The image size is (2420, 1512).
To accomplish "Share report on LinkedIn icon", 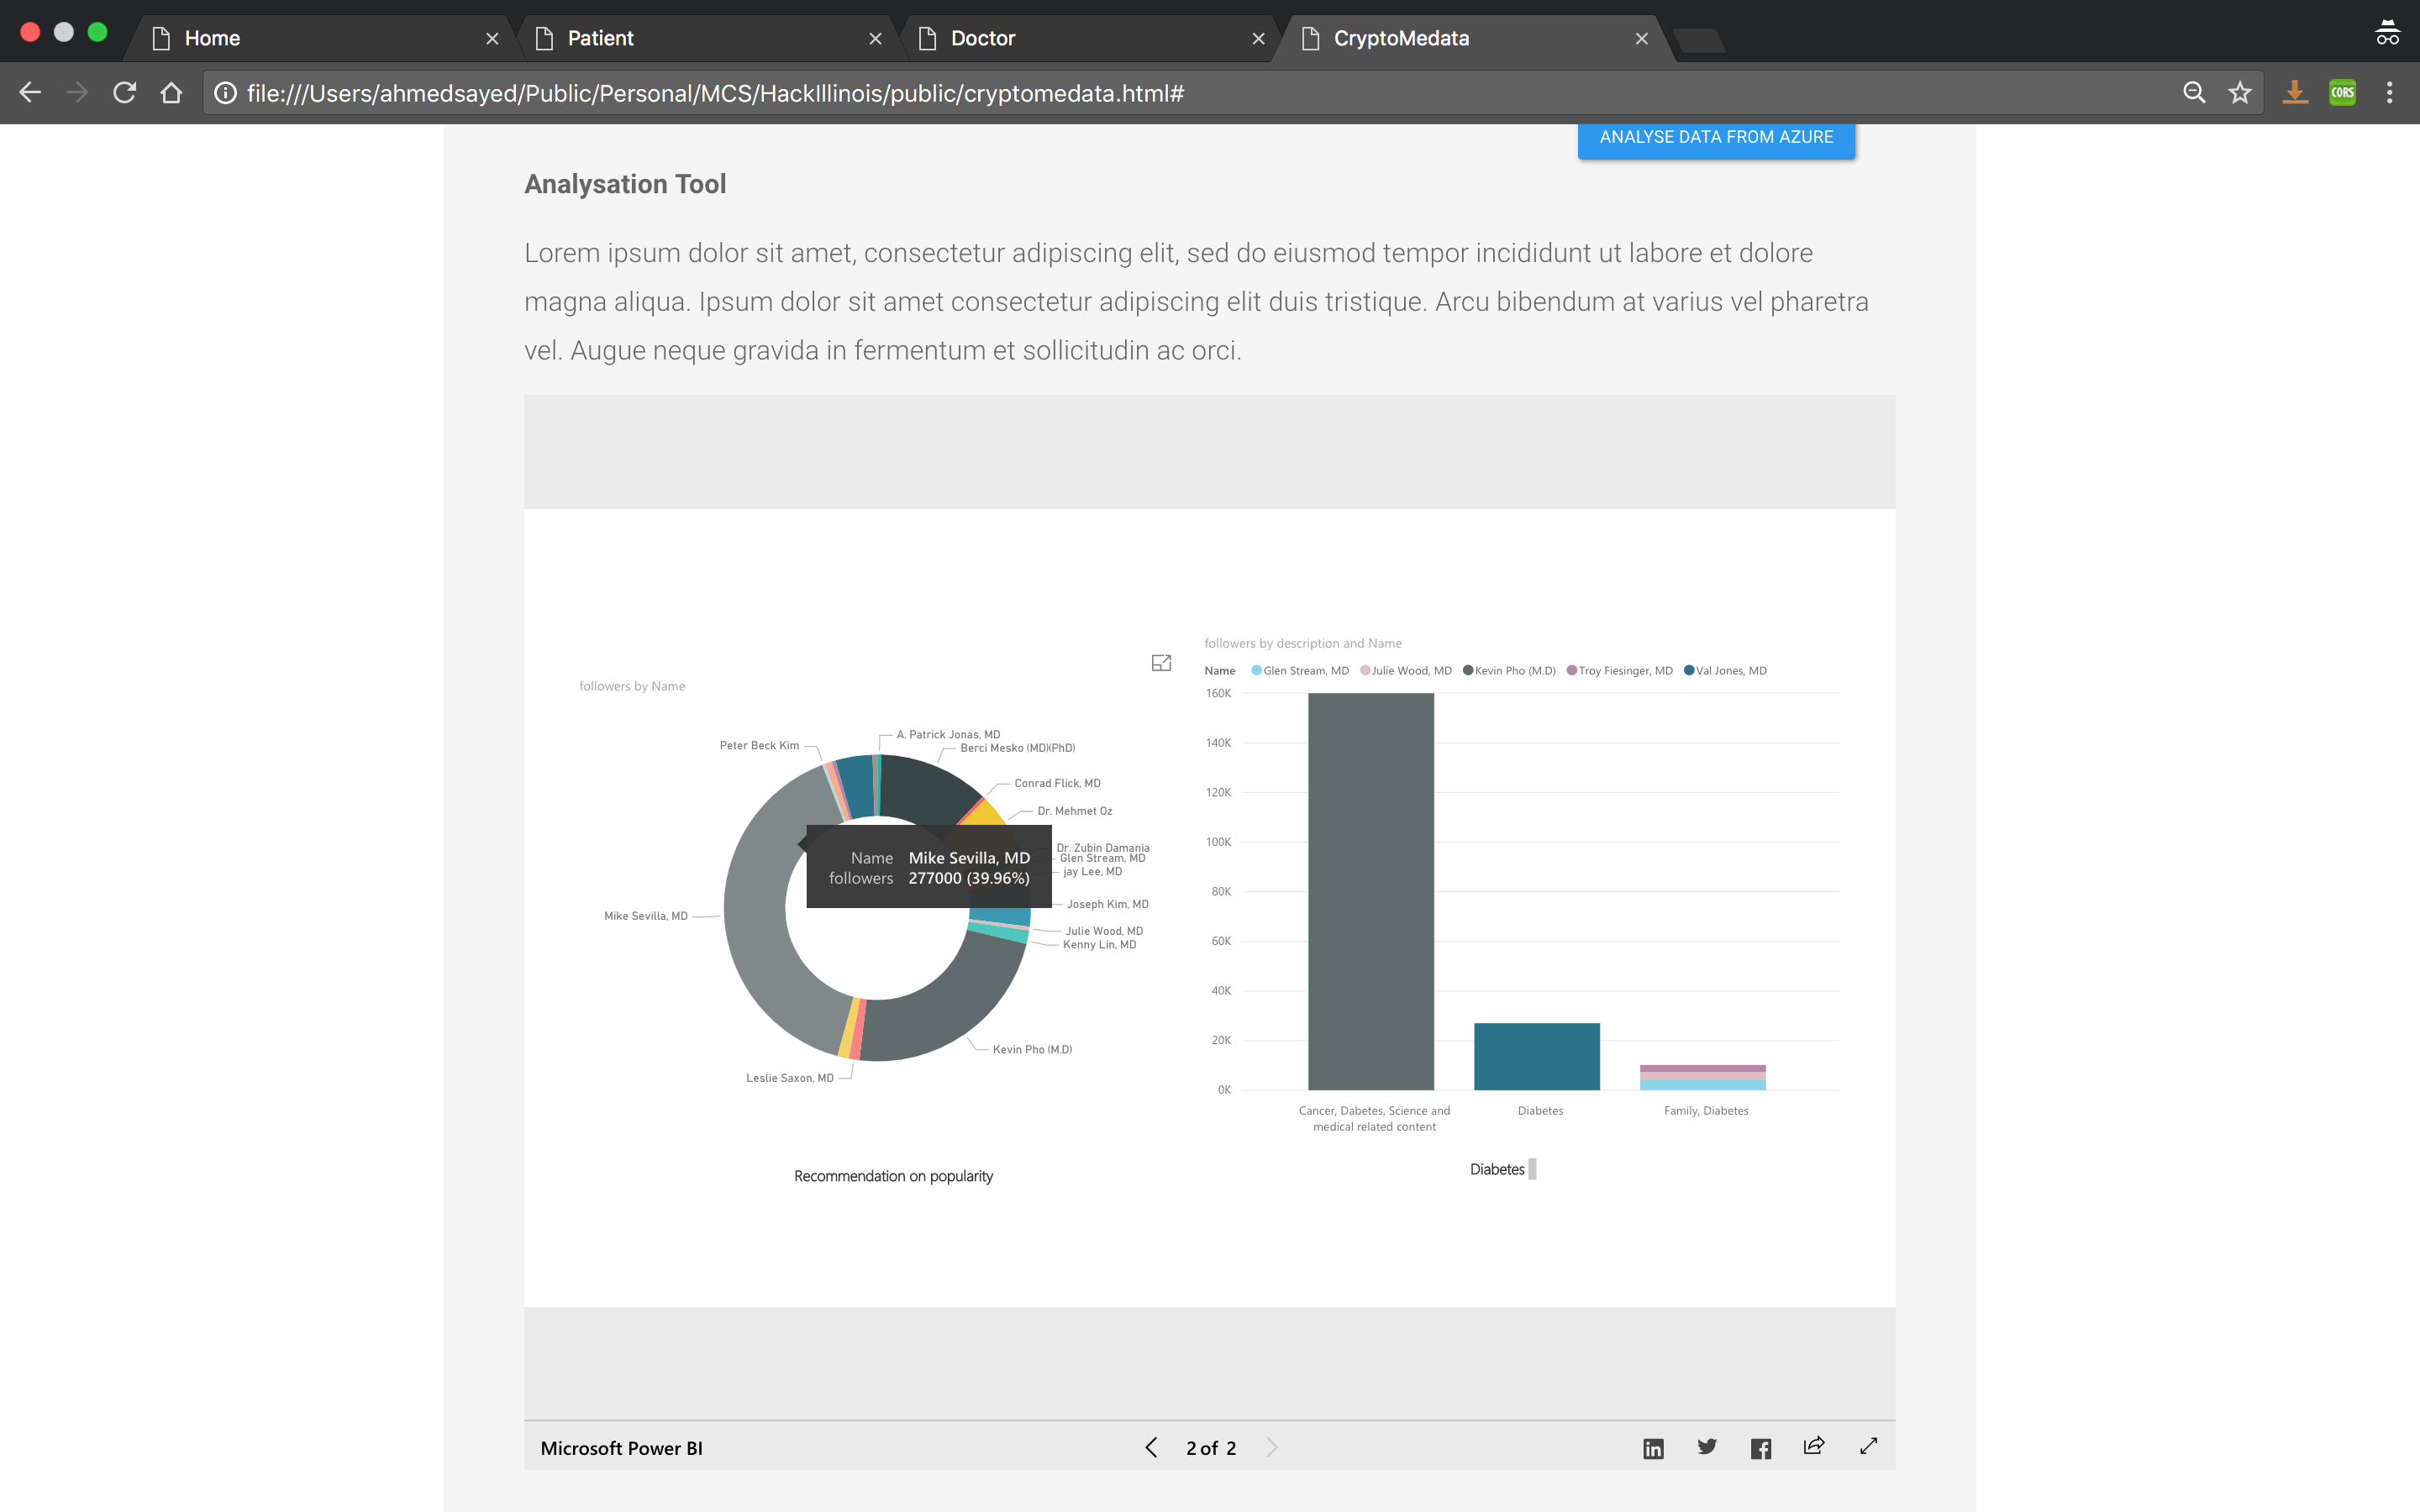I will [1653, 1448].
